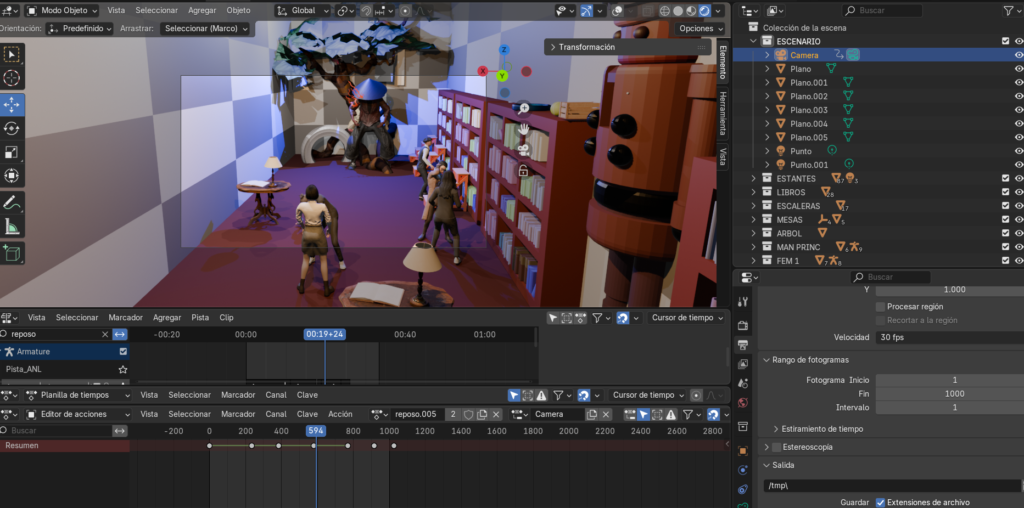Select the Scale tool in viewport toolbar
This screenshot has height=508, width=1024.
coord(12,153)
